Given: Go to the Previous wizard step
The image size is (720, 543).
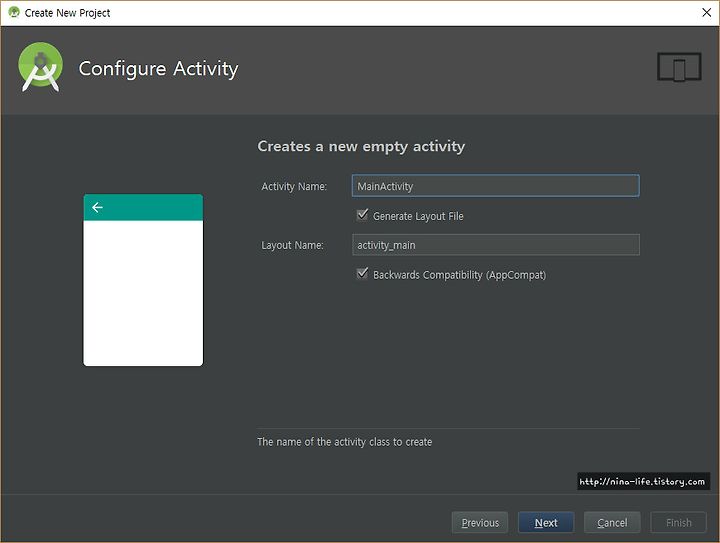Looking at the screenshot, I should (480, 522).
